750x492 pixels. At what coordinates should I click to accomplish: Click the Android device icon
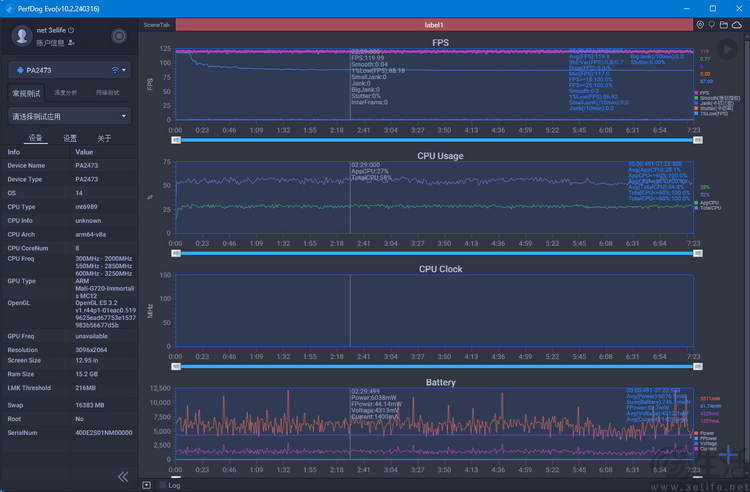(20, 70)
